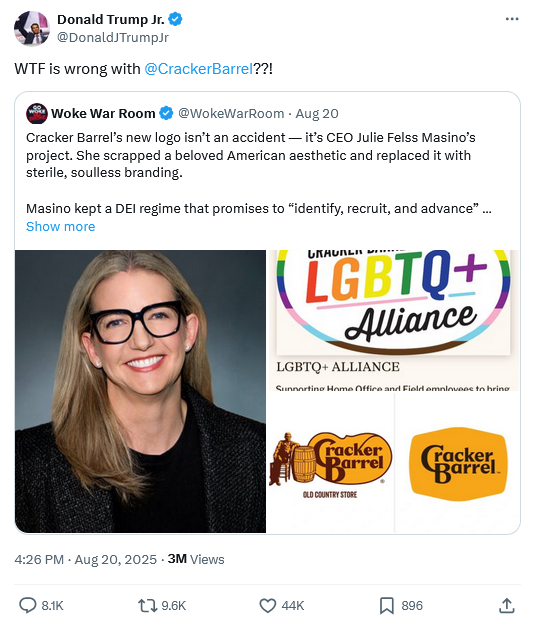Open the @WokeWarRoom handle in quote
Image resolution: width=534 pixels, height=627 pixels.
pos(231,114)
